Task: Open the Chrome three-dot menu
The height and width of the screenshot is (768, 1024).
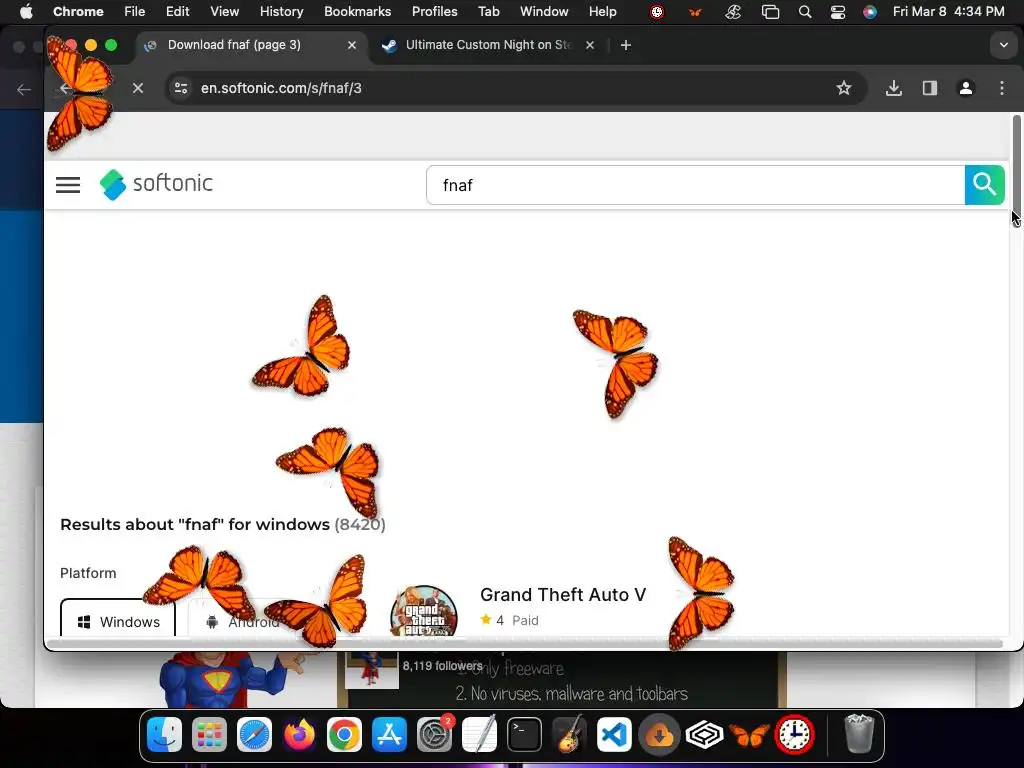Action: (x=1002, y=88)
